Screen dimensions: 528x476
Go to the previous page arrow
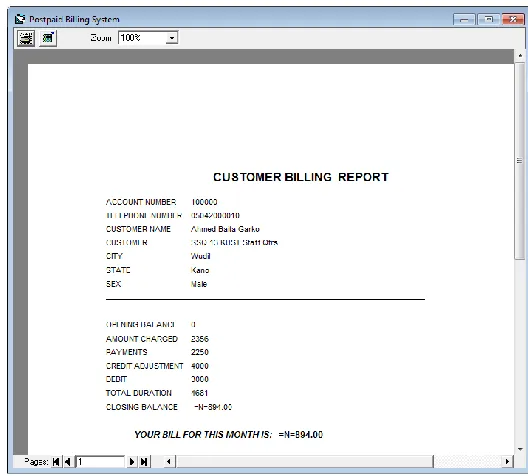point(68,462)
